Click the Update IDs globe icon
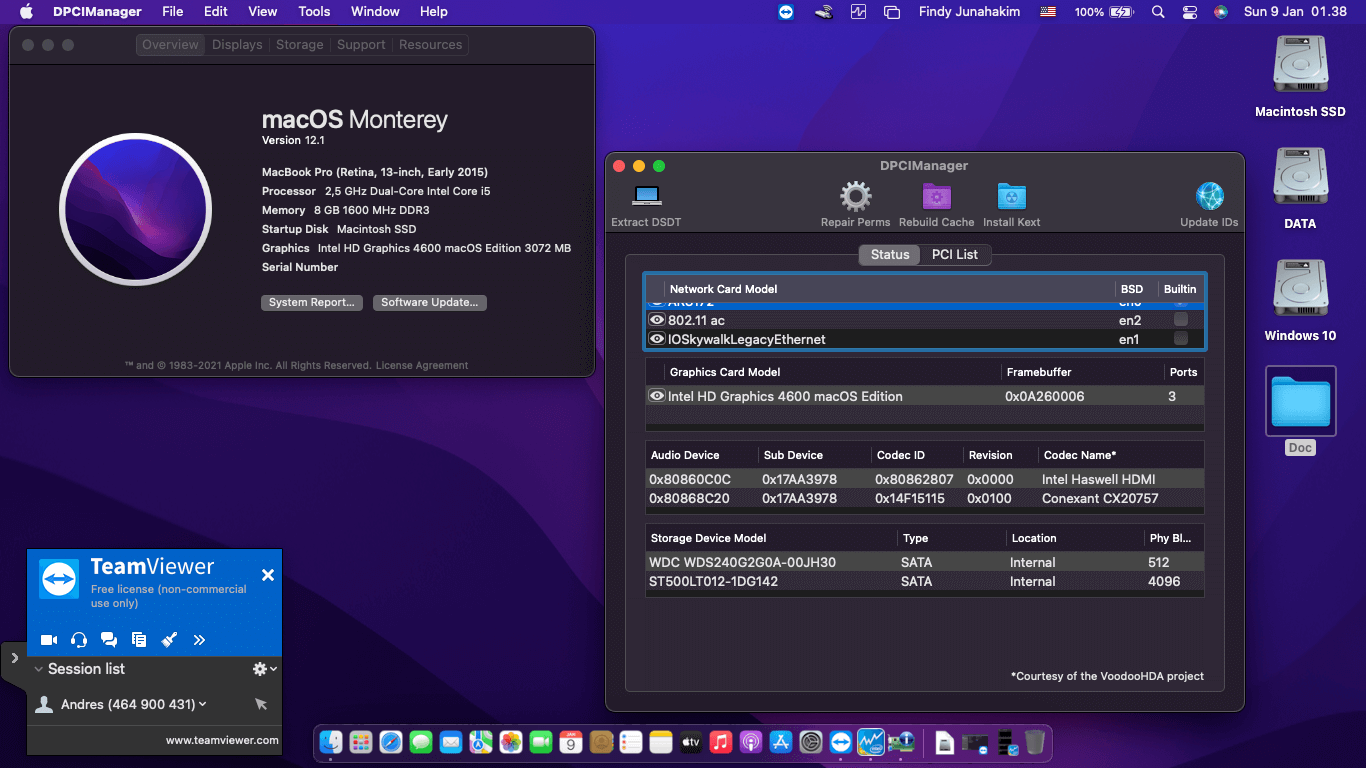The width and height of the screenshot is (1366, 768). pyautogui.click(x=1209, y=196)
